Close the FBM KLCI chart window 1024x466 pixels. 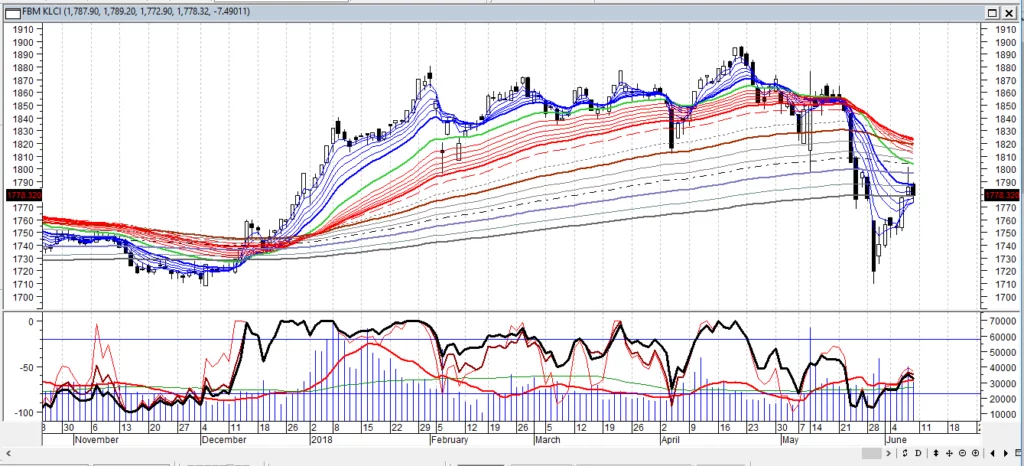coord(1010,12)
